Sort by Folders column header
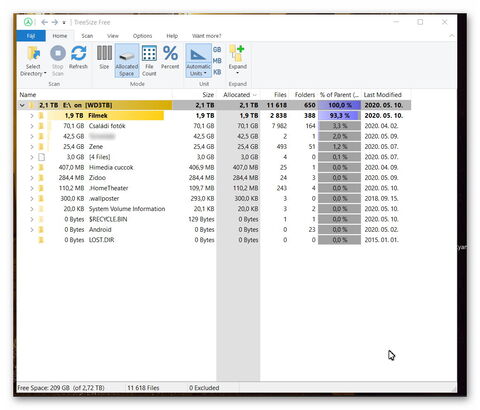Screen dimensions: 480x410 coord(303,95)
